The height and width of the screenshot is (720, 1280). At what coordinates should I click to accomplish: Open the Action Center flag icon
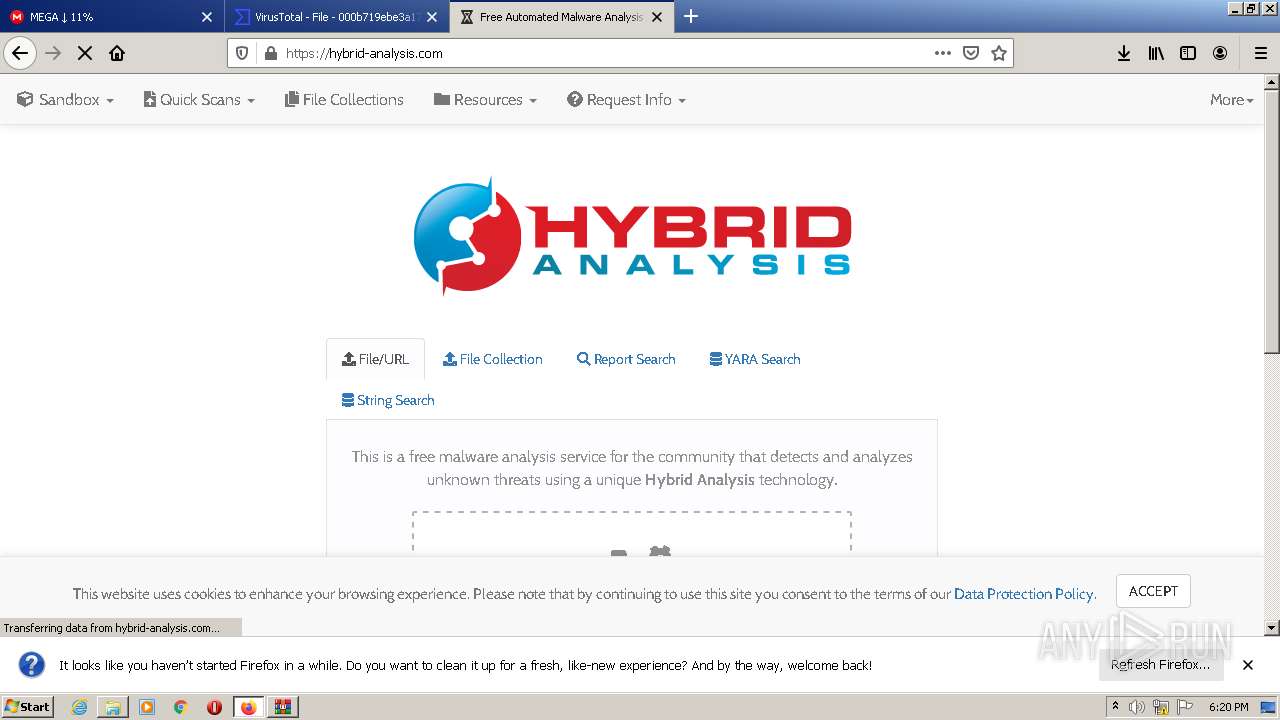point(1185,707)
